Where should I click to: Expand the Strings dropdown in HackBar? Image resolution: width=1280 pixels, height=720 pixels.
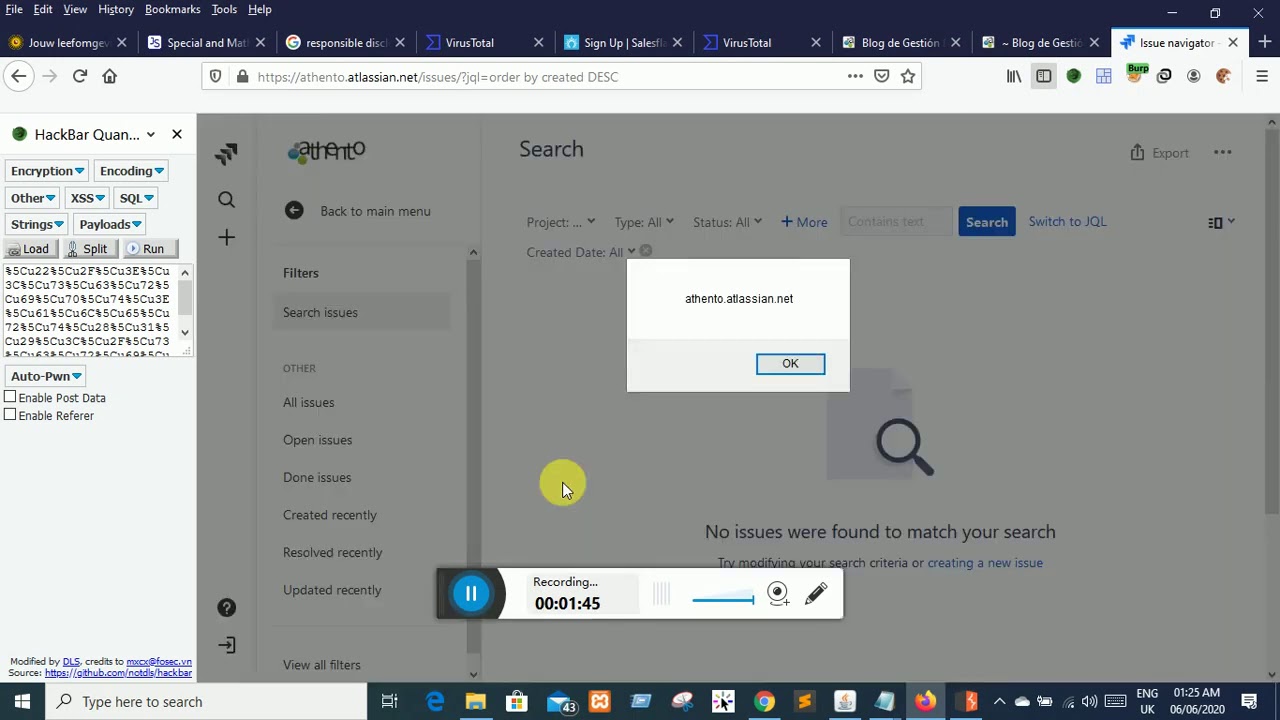coord(37,224)
